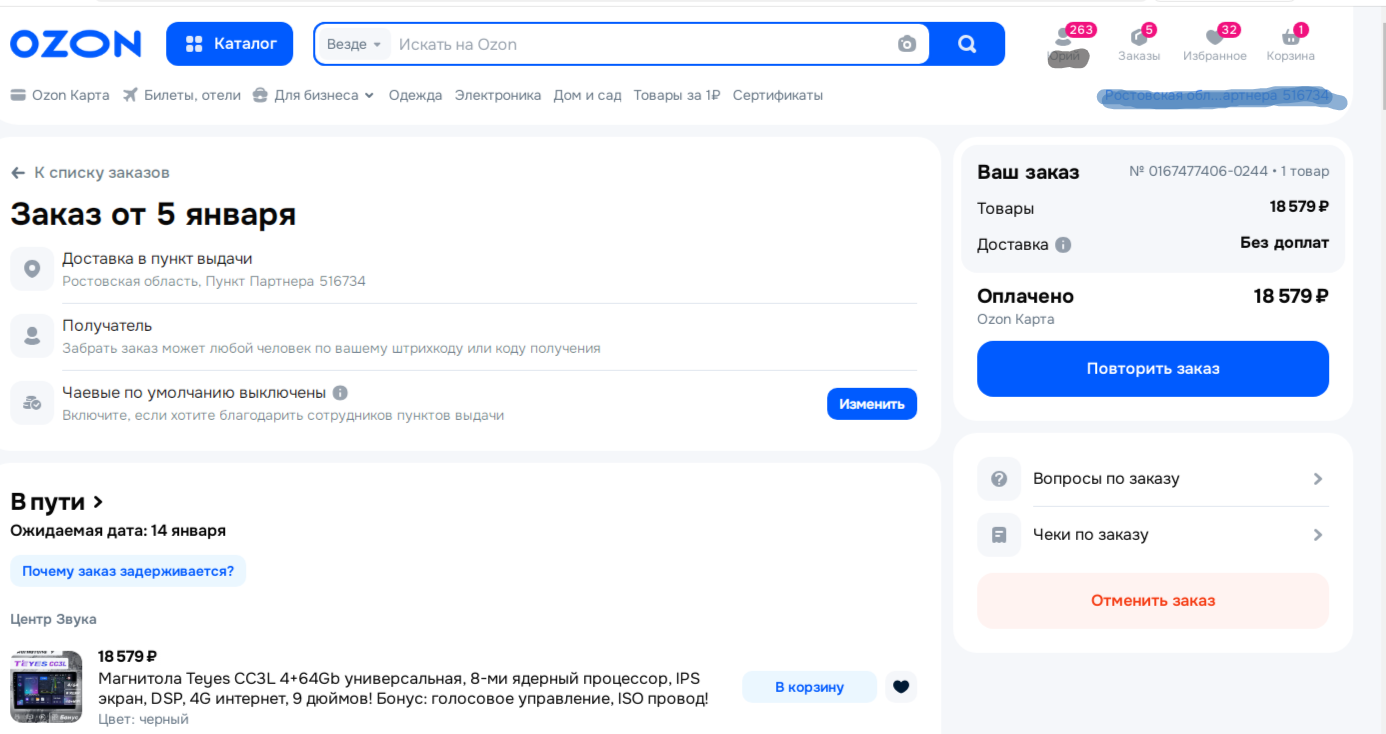Expand the Везде search scope dropdown
Screen dimensions: 1386x734
tap(355, 44)
